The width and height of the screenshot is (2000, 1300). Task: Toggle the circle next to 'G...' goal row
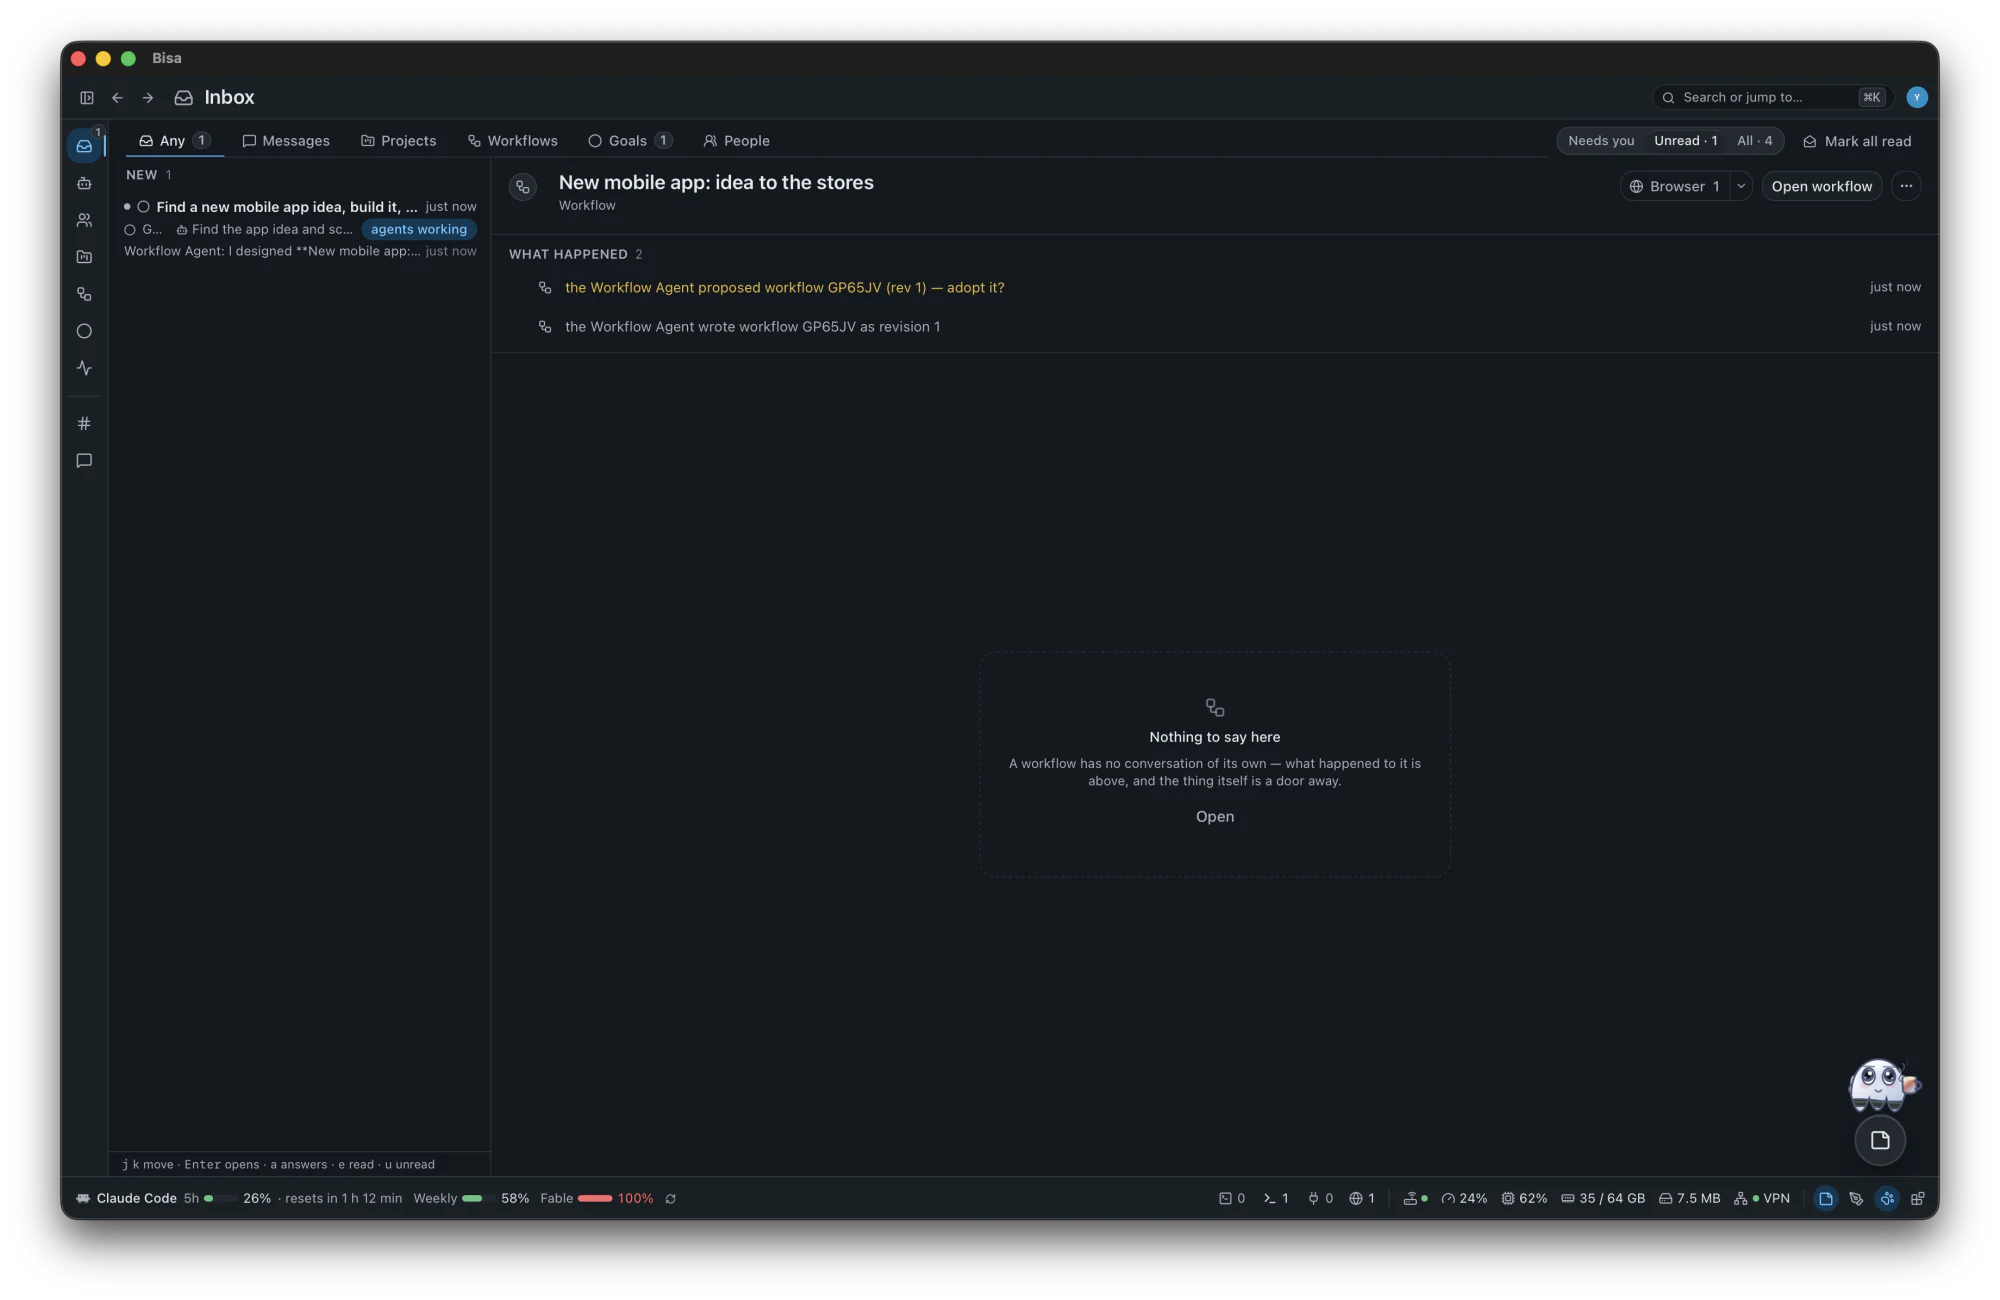tap(130, 230)
